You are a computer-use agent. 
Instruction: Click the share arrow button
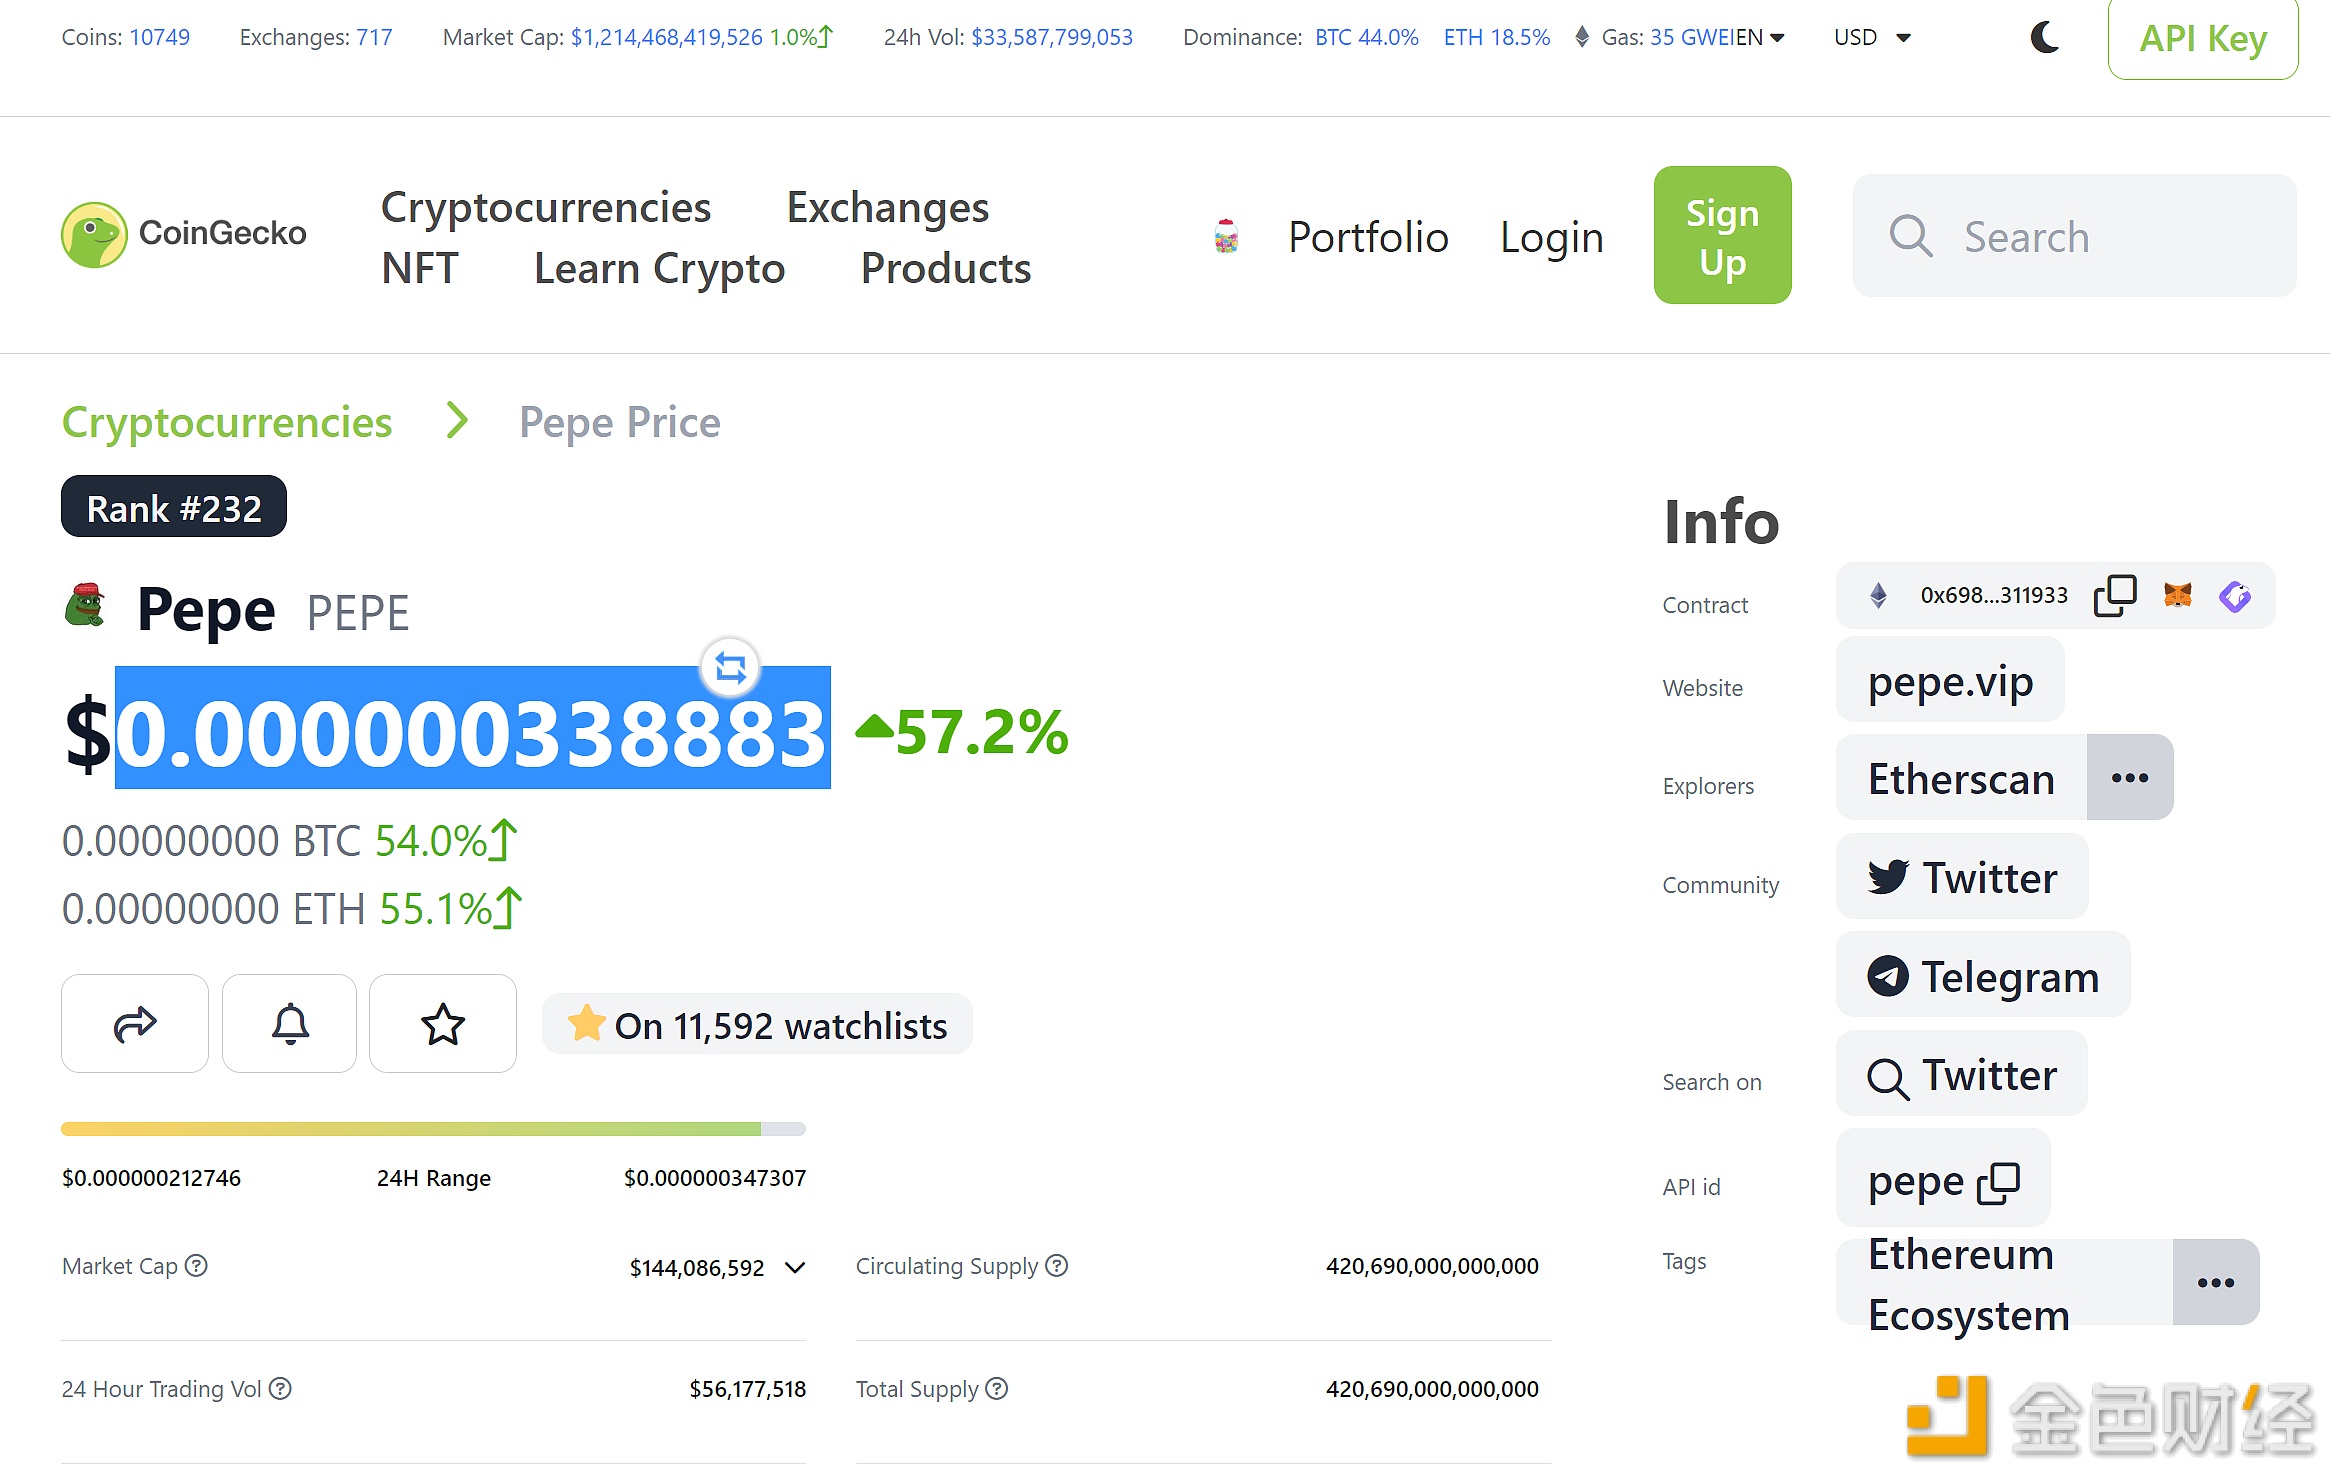pyautogui.click(x=135, y=1024)
